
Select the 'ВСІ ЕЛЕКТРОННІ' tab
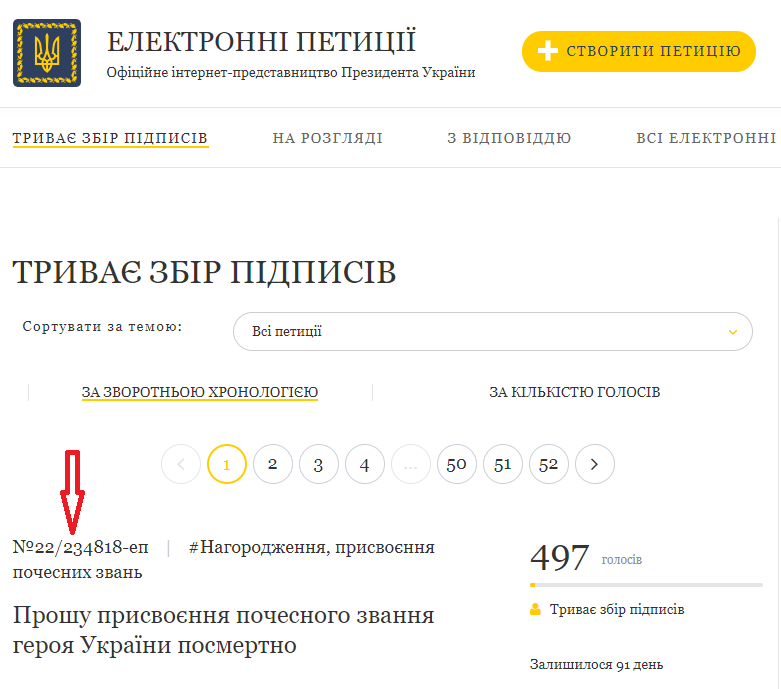(x=706, y=138)
